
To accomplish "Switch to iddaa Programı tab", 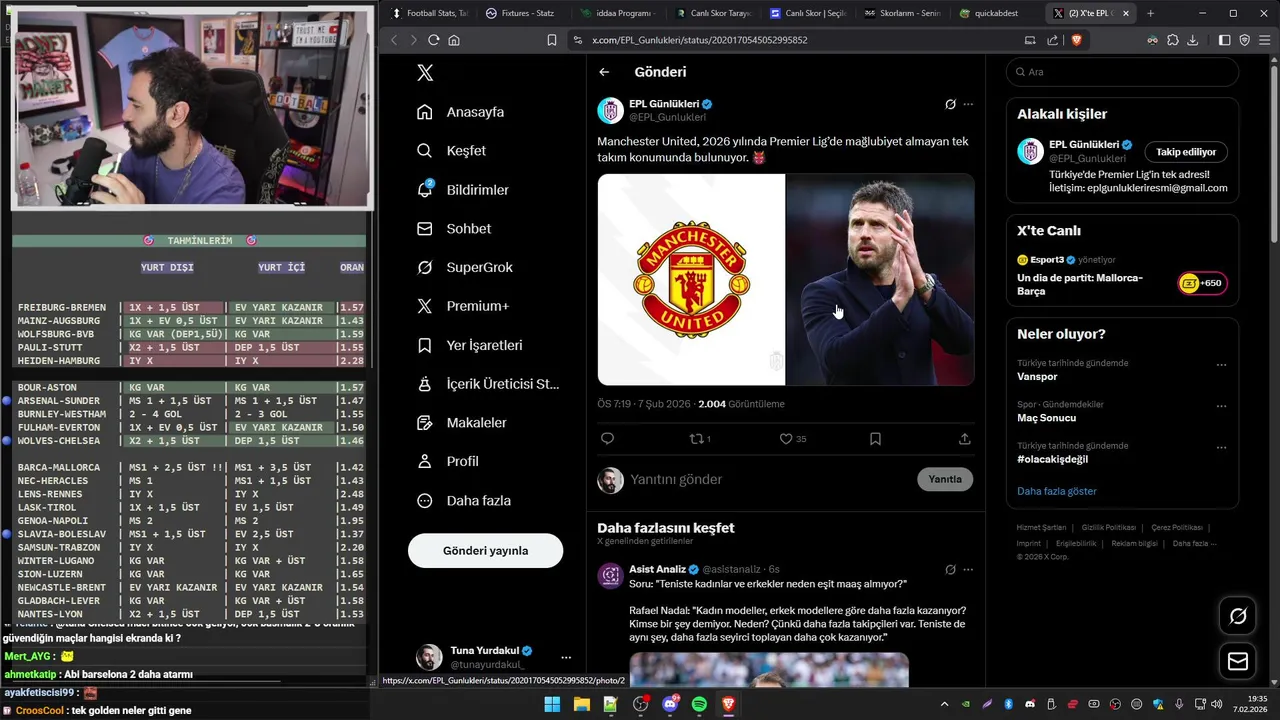I will tap(616, 13).
